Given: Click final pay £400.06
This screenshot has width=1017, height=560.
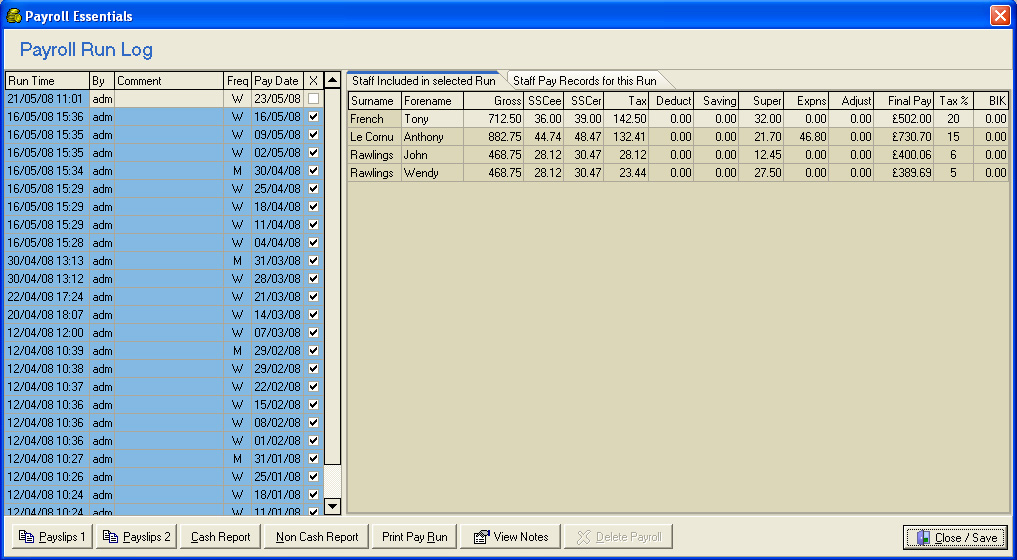Looking at the screenshot, I should (x=903, y=155).
